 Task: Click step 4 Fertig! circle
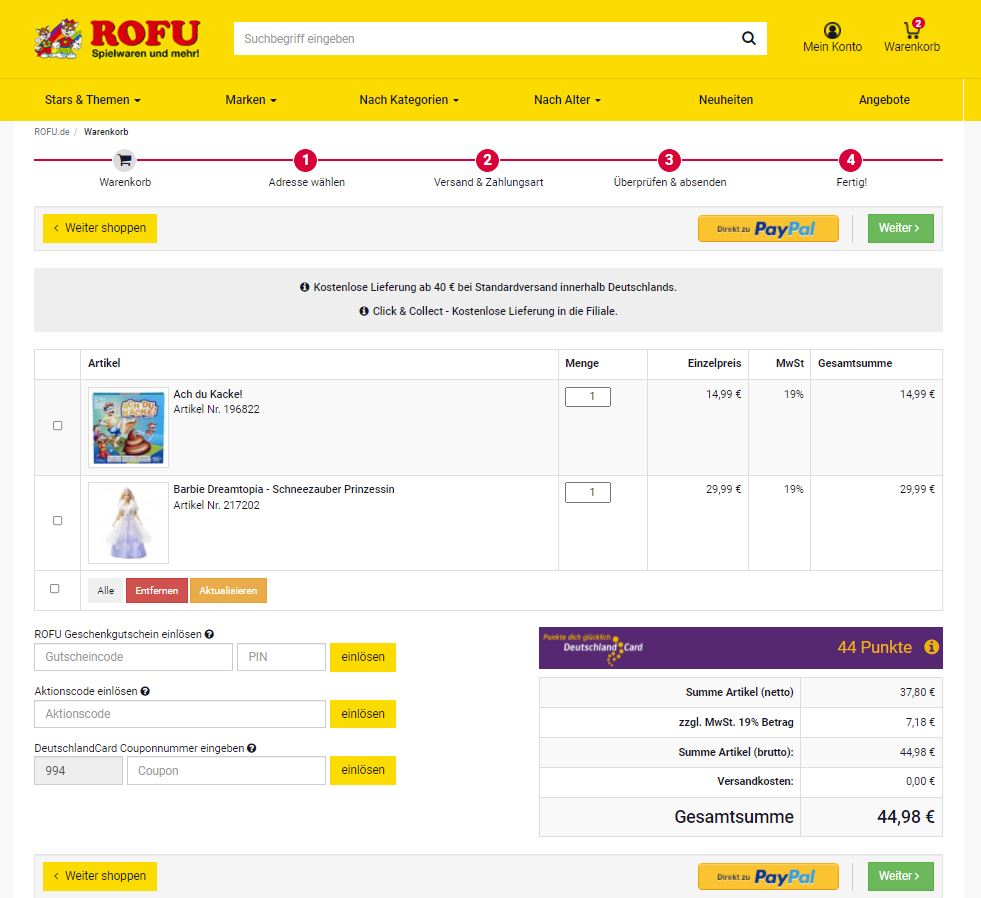[x=850, y=160]
